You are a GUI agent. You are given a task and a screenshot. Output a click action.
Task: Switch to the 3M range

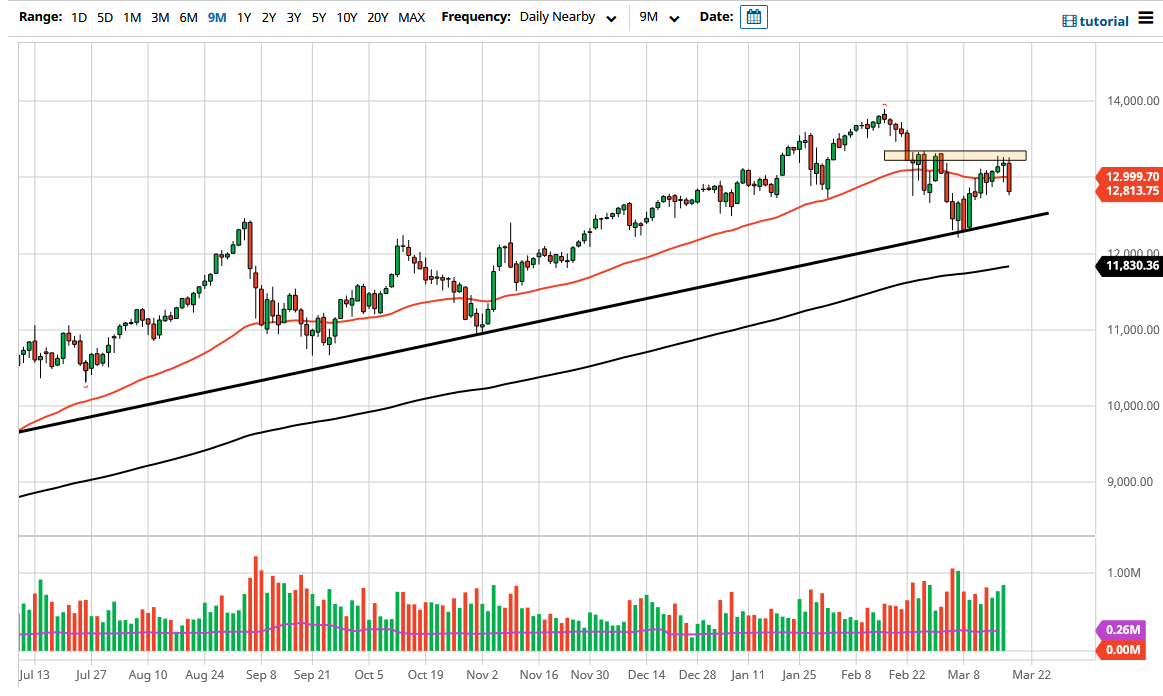pos(159,17)
